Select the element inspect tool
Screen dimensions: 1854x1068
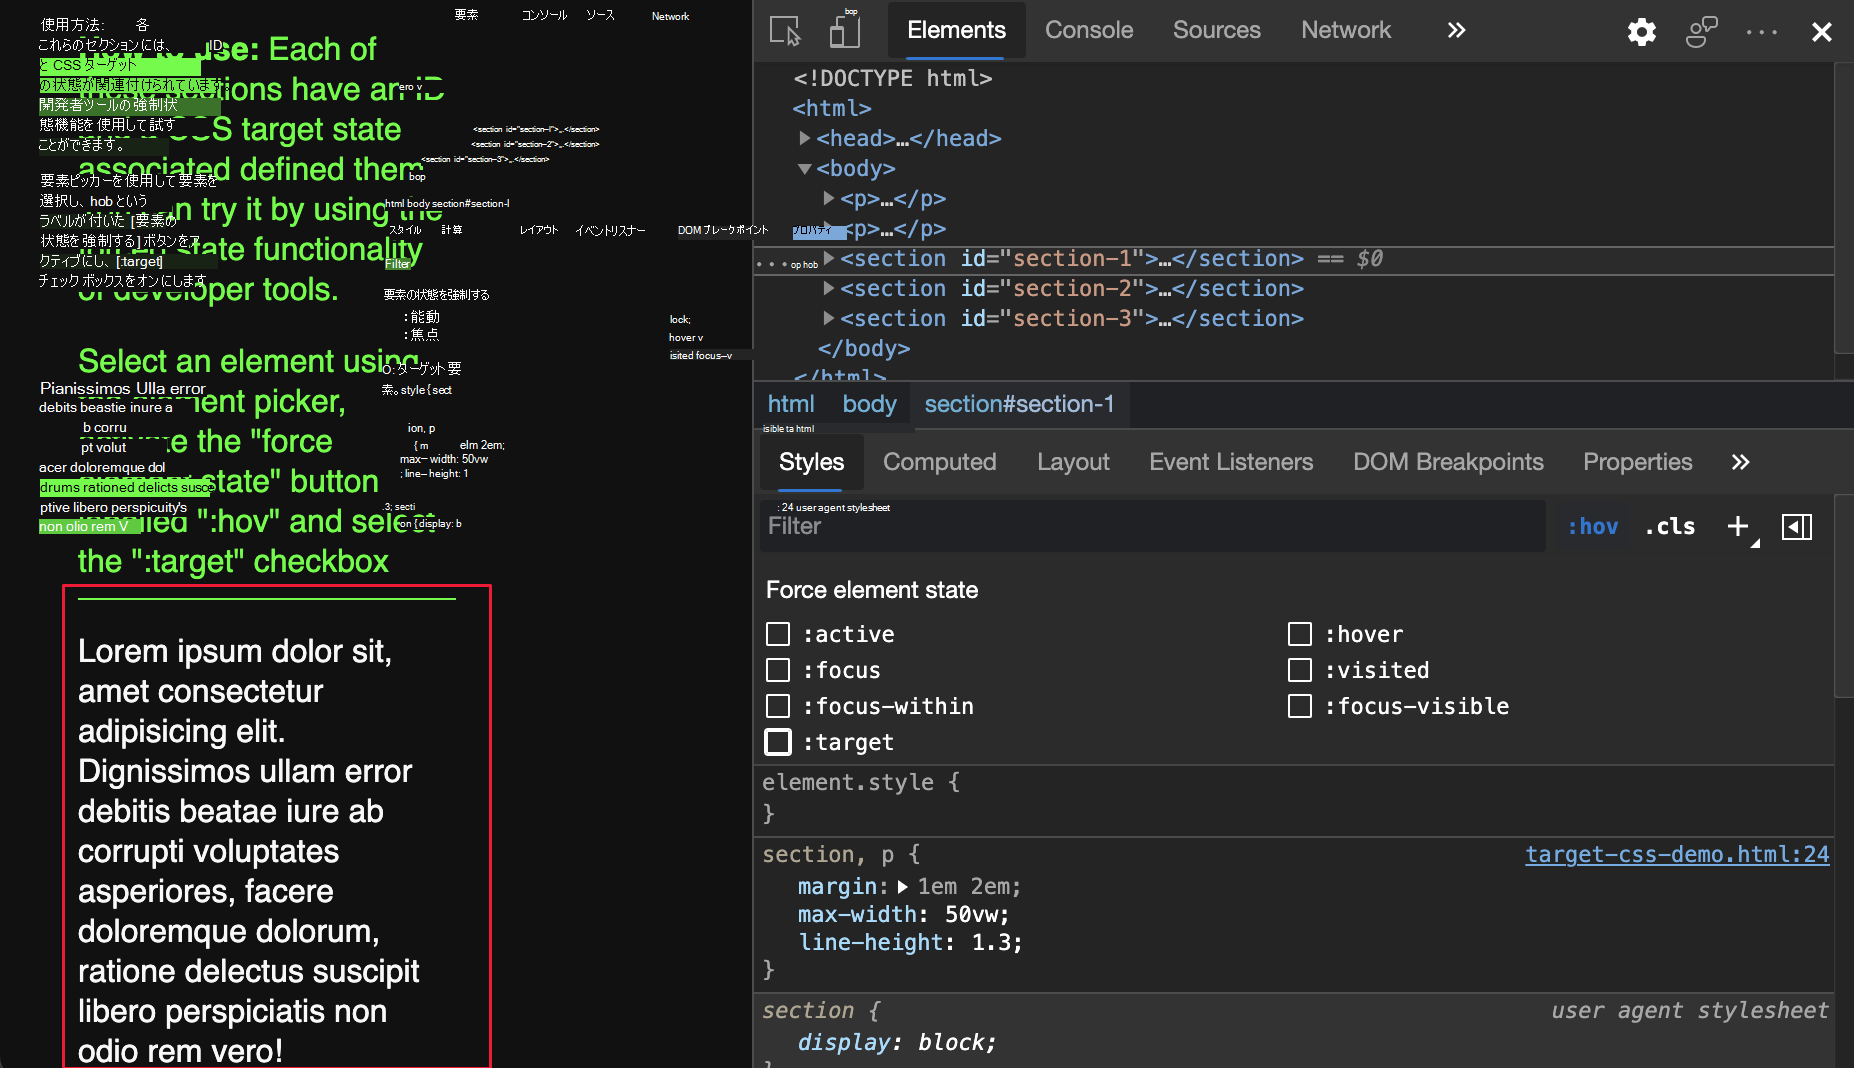(787, 31)
